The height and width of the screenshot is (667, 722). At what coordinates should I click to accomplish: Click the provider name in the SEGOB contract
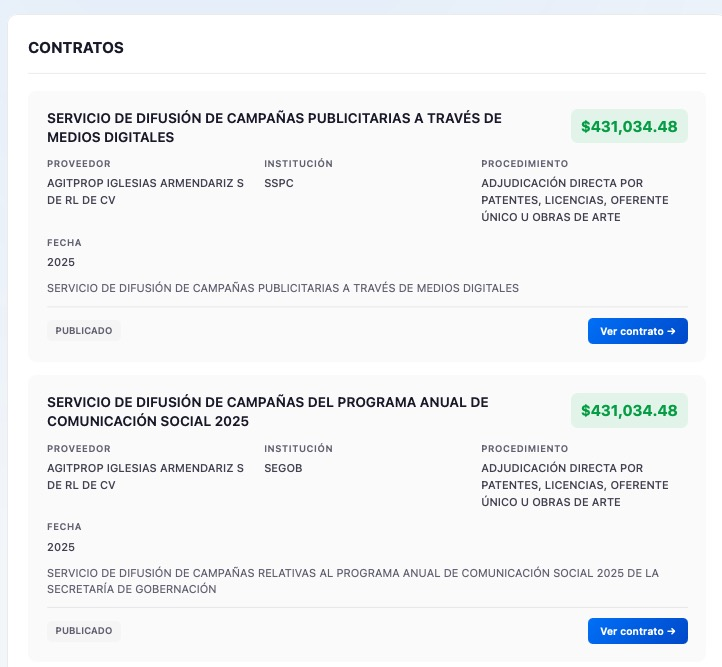point(145,476)
